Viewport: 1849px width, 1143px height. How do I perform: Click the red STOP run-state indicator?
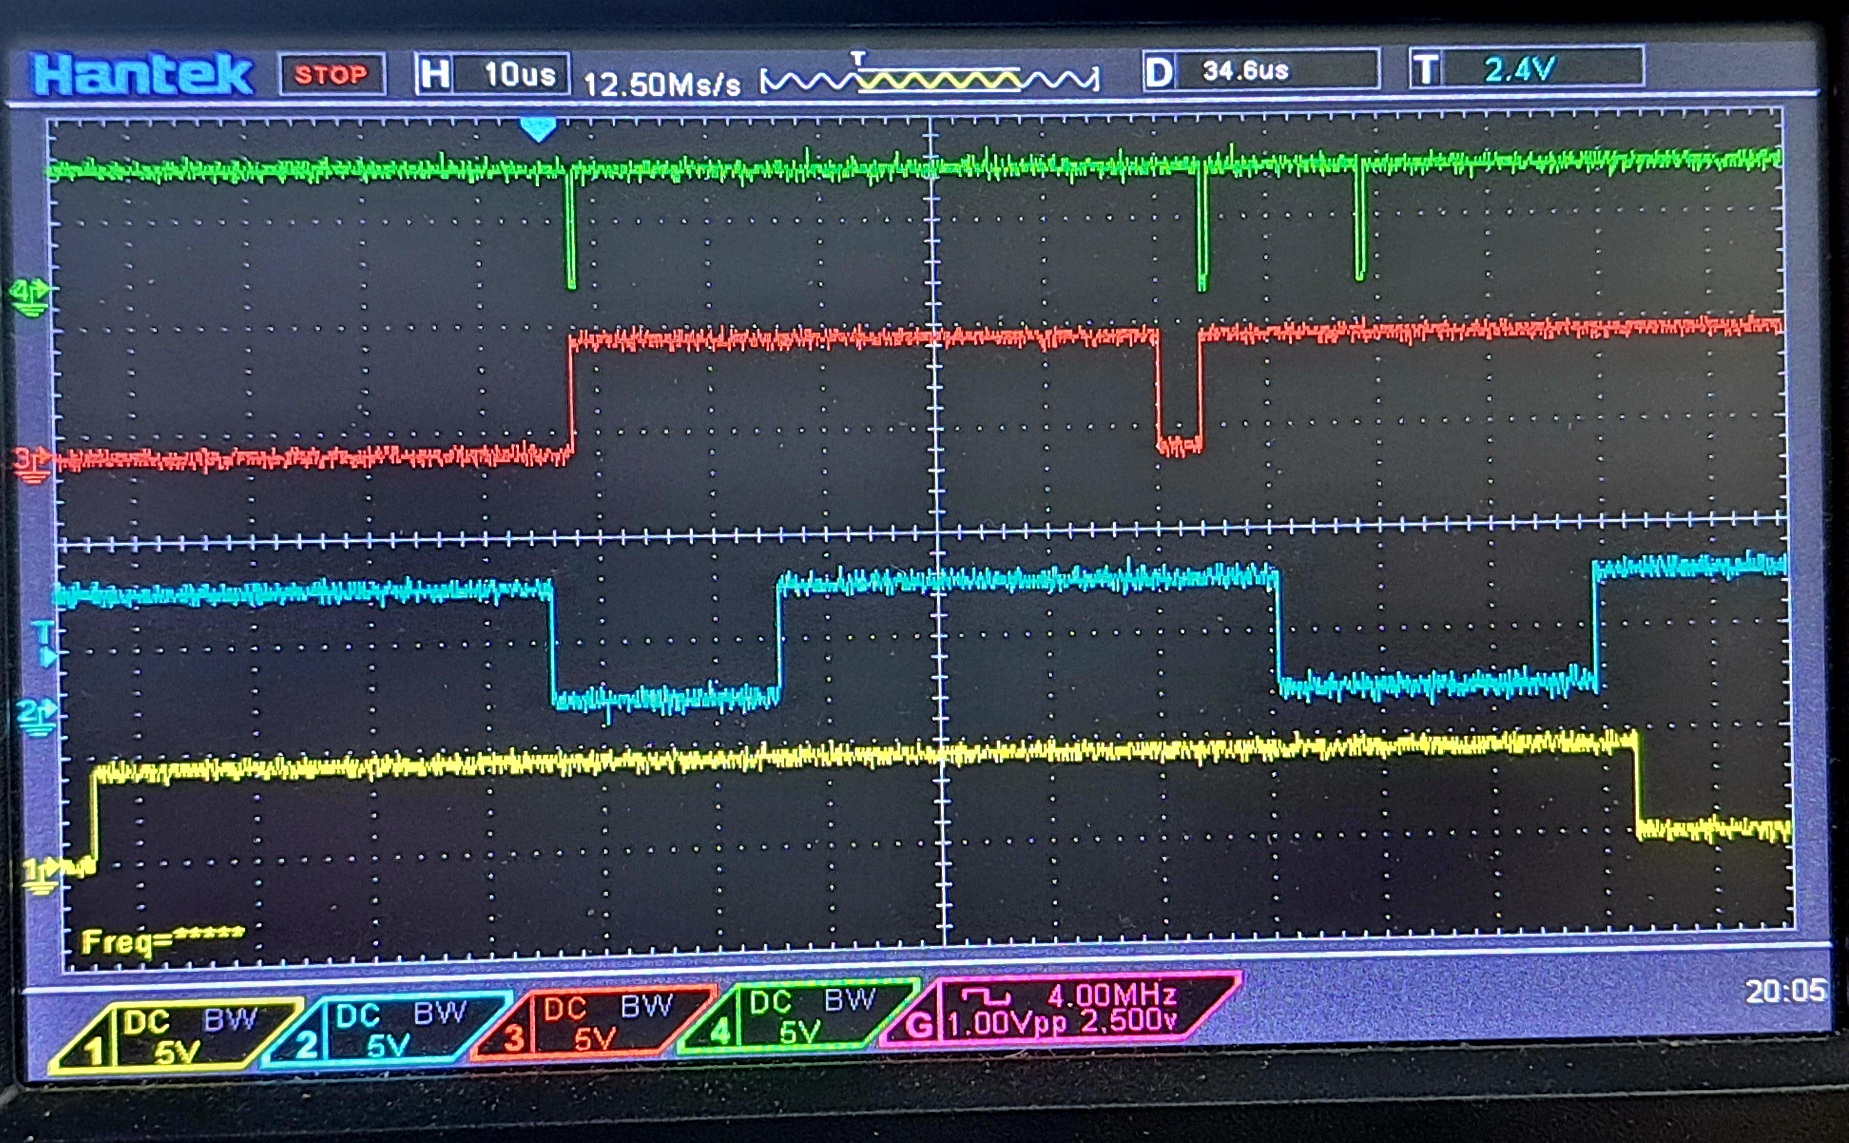[x=332, y=75]
